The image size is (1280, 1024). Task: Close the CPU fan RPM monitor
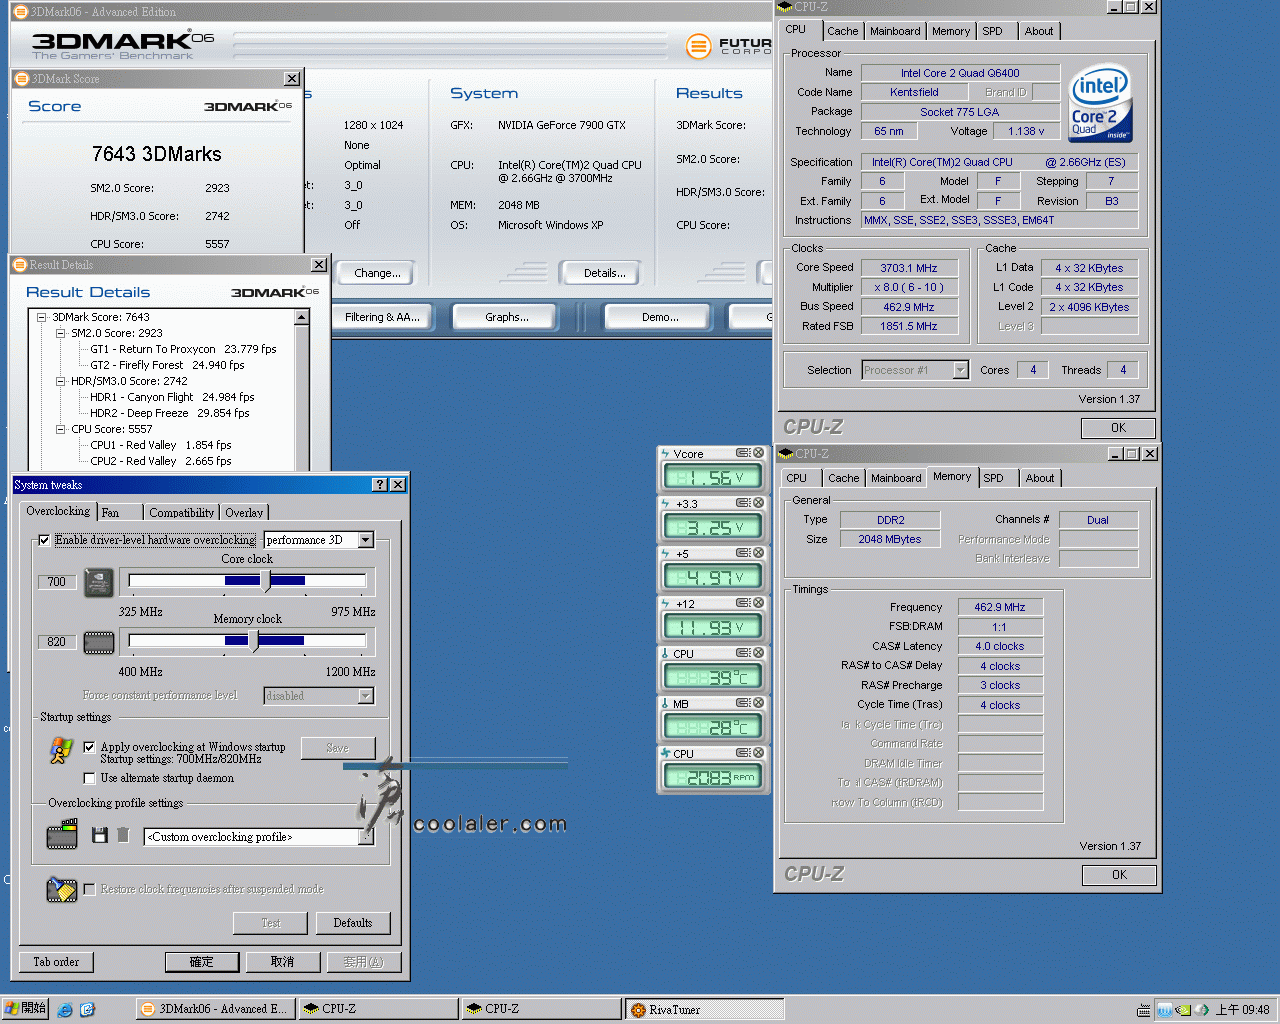(758, 753)
